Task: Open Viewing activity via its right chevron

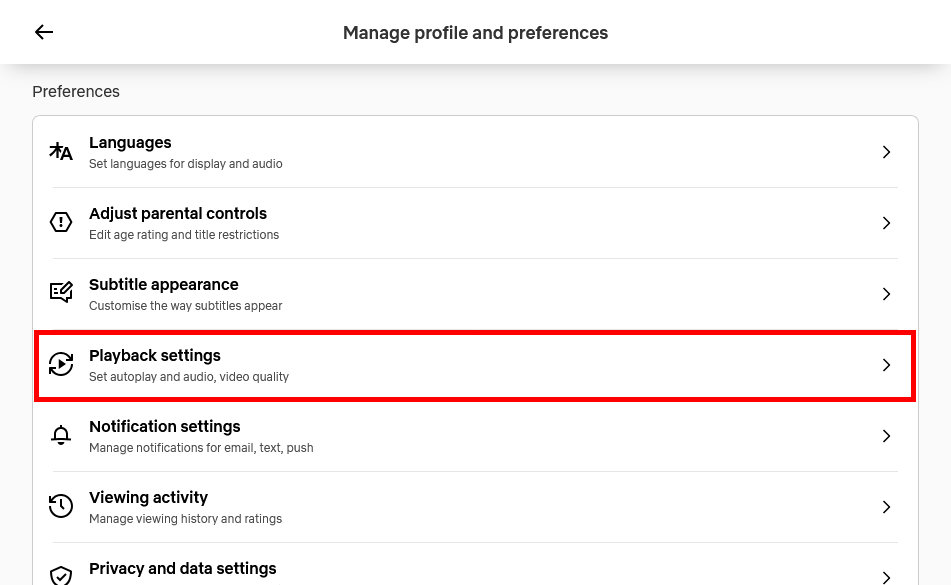Action: click(x=886, y=506)
